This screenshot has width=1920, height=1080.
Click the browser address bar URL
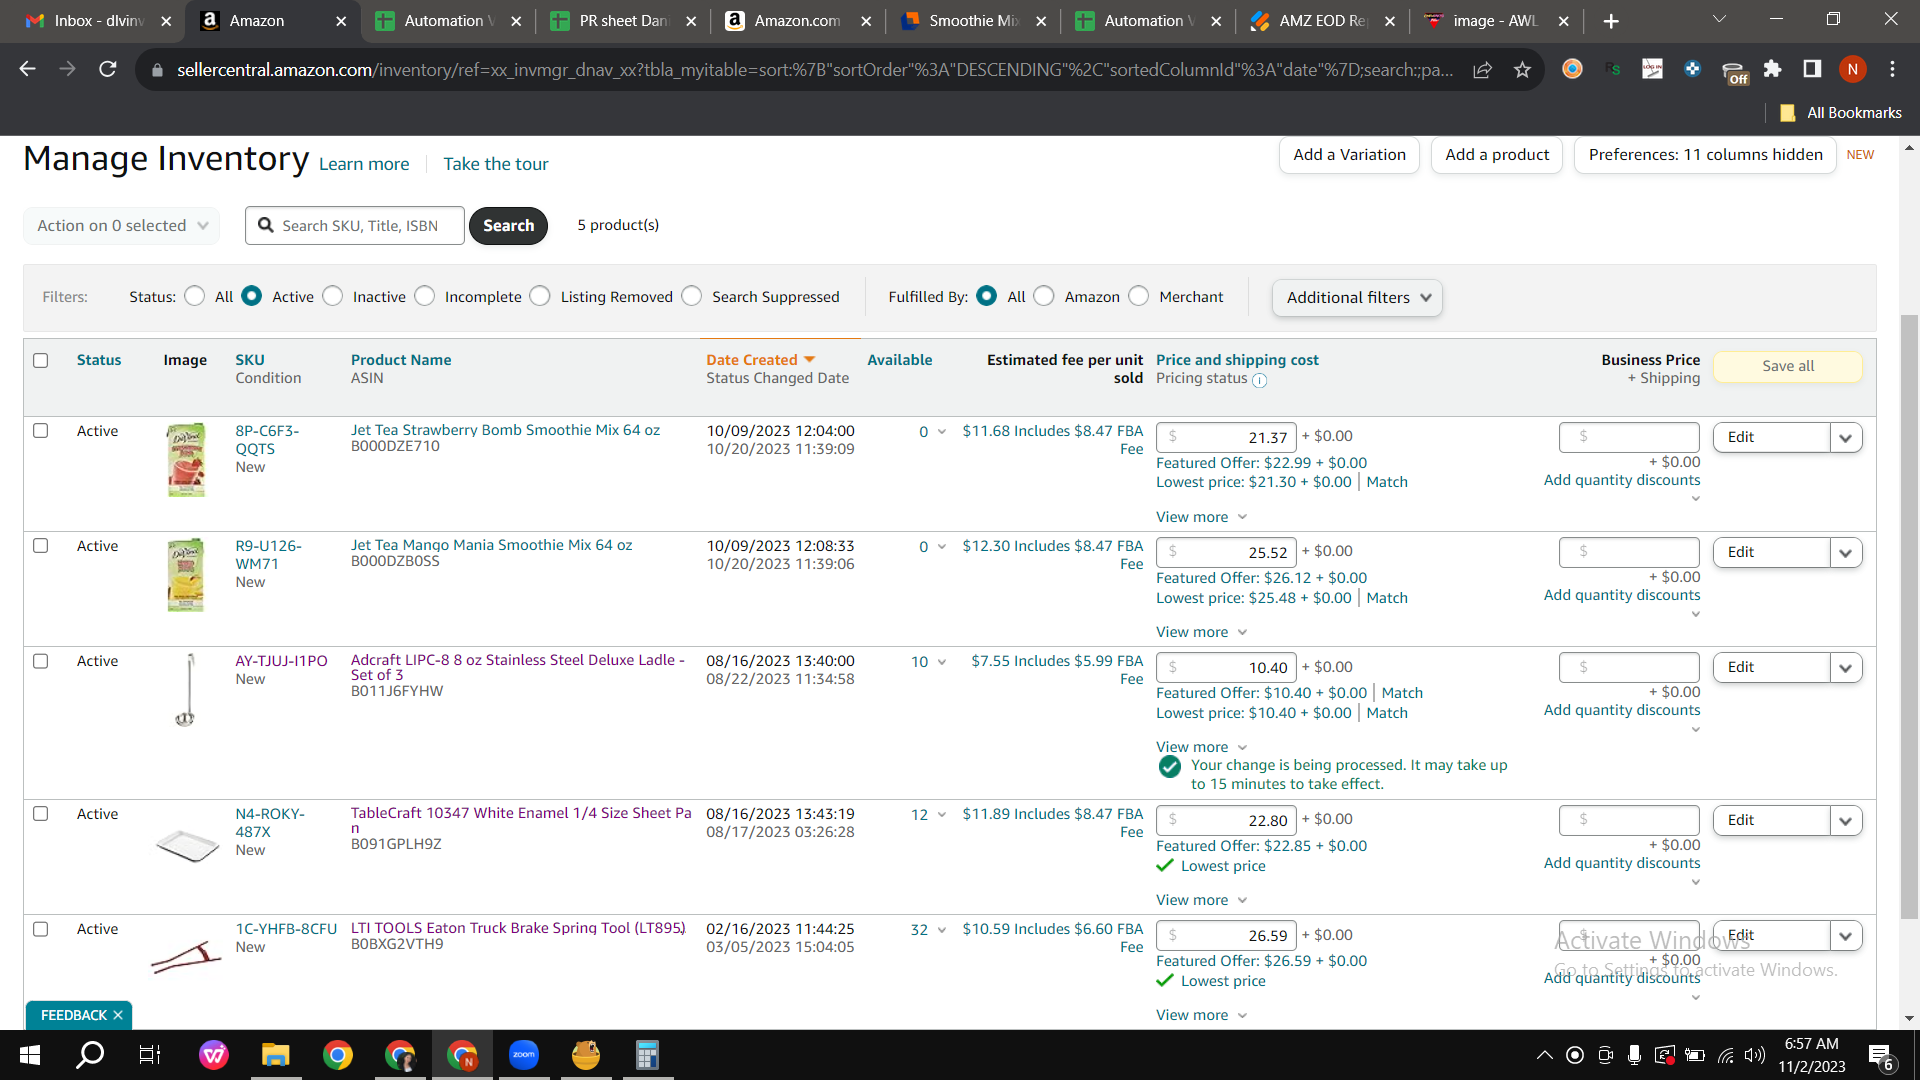pyautogui.click(x=815, y=69)
